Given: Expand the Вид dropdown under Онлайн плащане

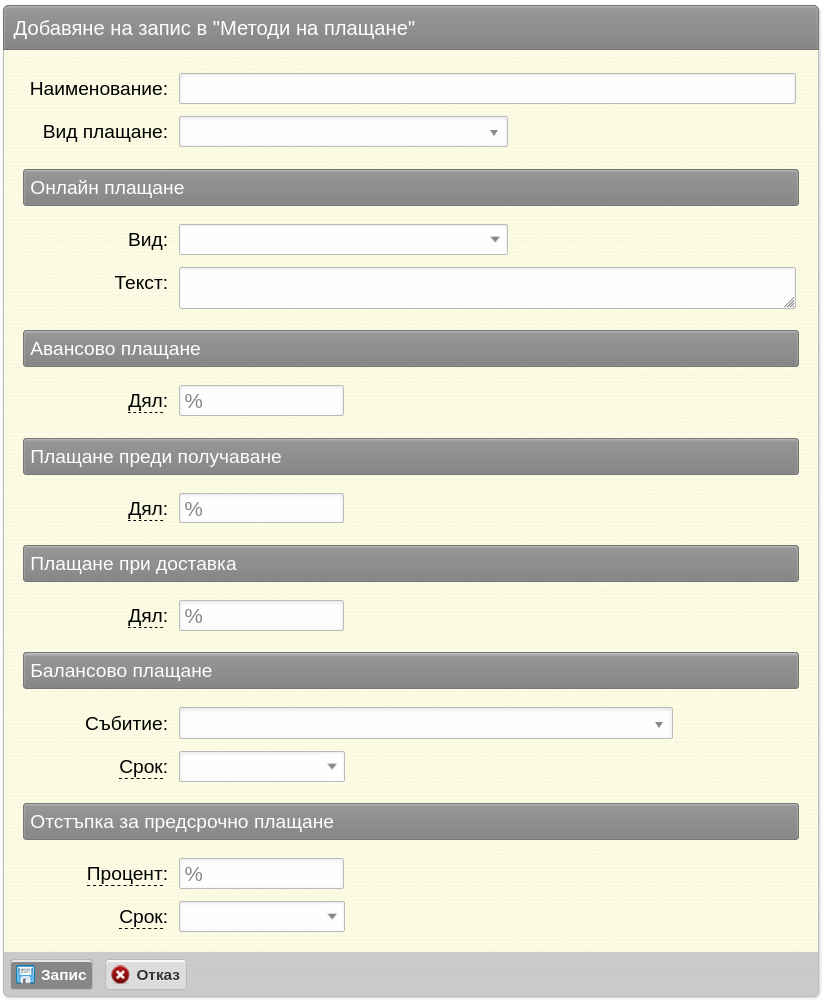Looking at the screenshot, I should [x=343, y=239].
